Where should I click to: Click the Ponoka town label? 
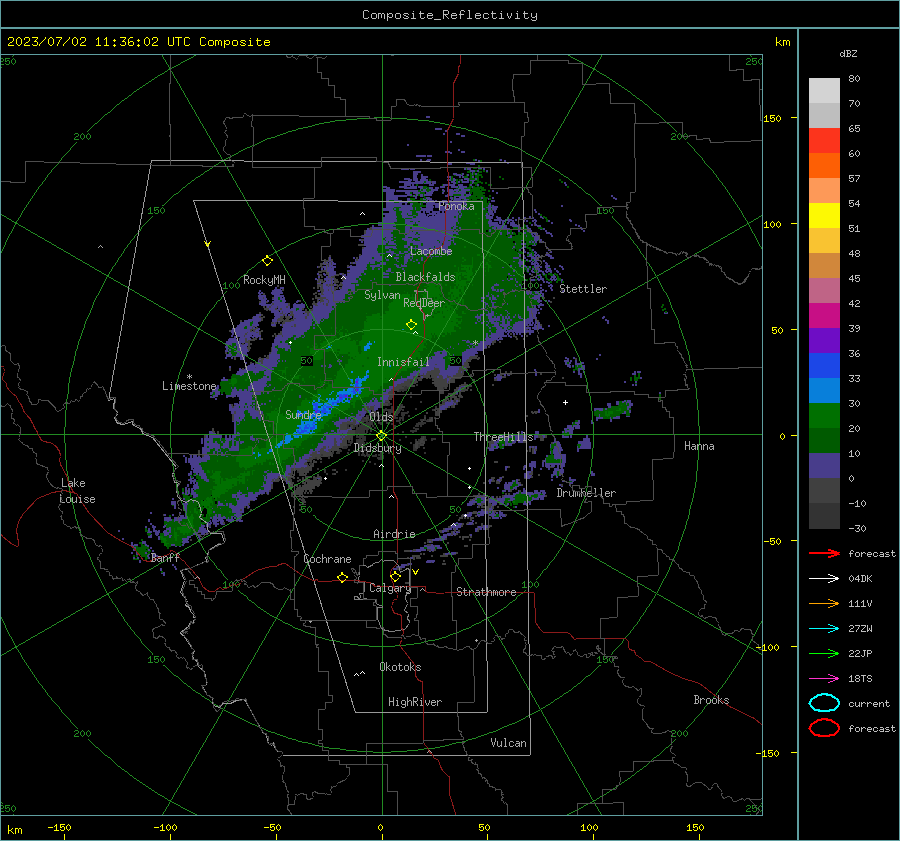(456, 206)
